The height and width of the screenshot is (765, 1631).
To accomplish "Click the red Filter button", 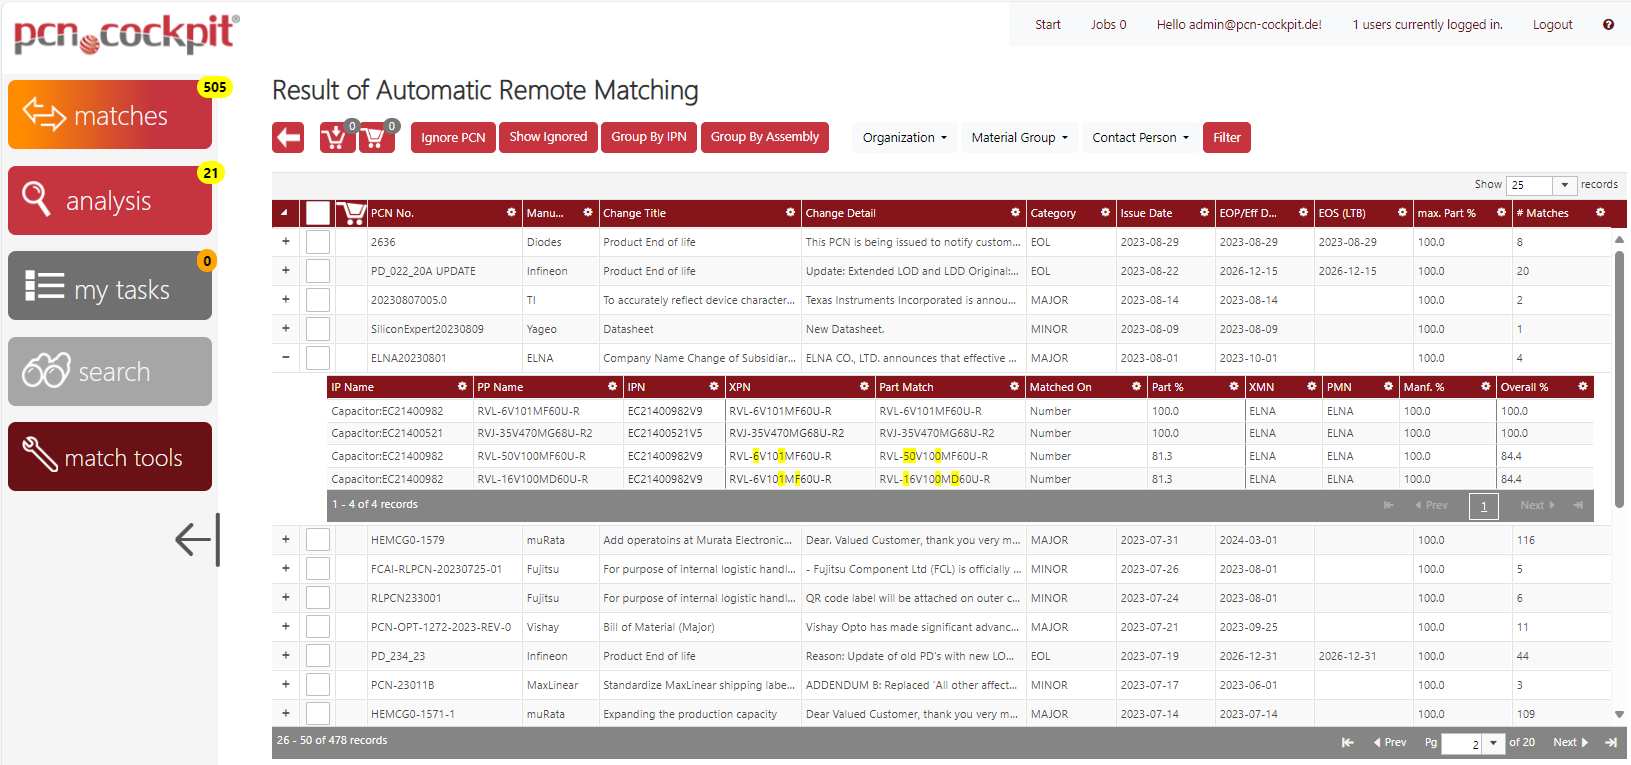I will coord(1227,138).
